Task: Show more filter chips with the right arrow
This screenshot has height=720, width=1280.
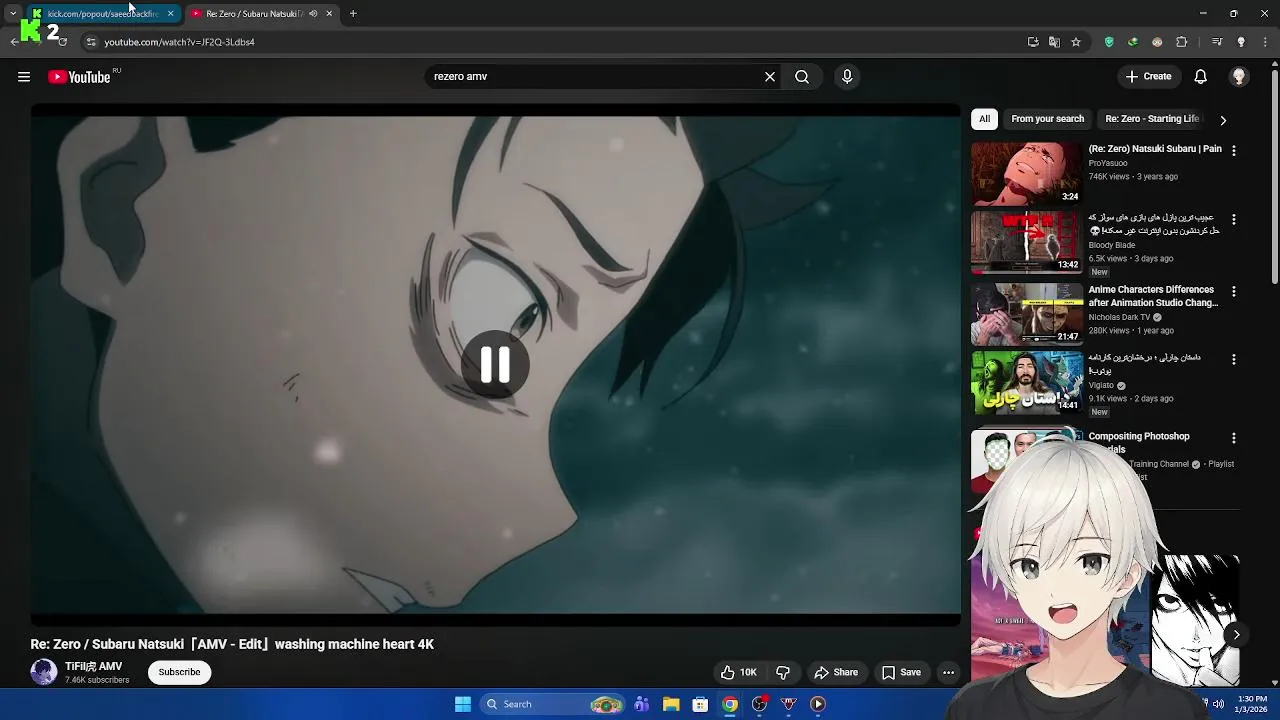Action: click(x=1223, y=120)
